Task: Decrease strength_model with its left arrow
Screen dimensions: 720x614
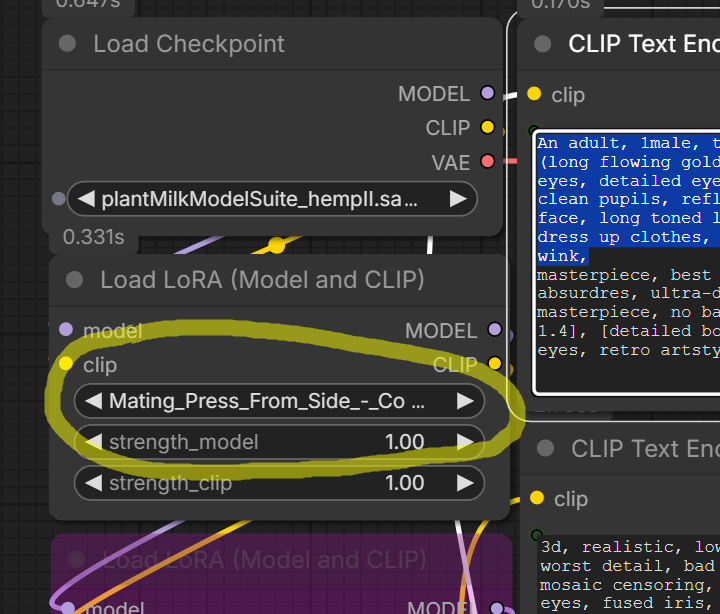Action: 93,442
